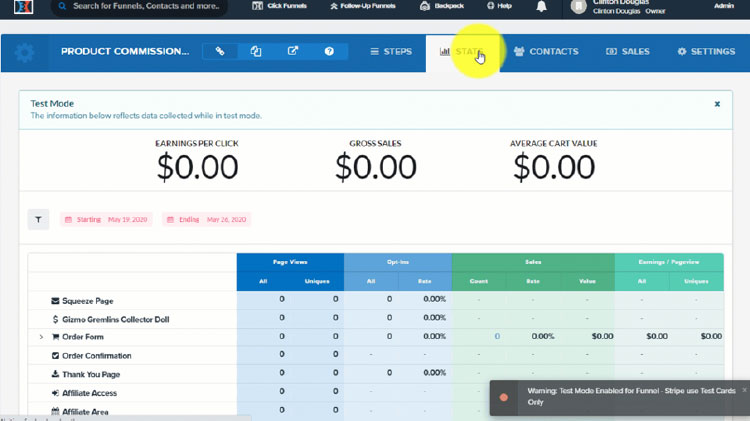
Task: Click the Order Confirmation check icon
Action: tap(55, 355)
